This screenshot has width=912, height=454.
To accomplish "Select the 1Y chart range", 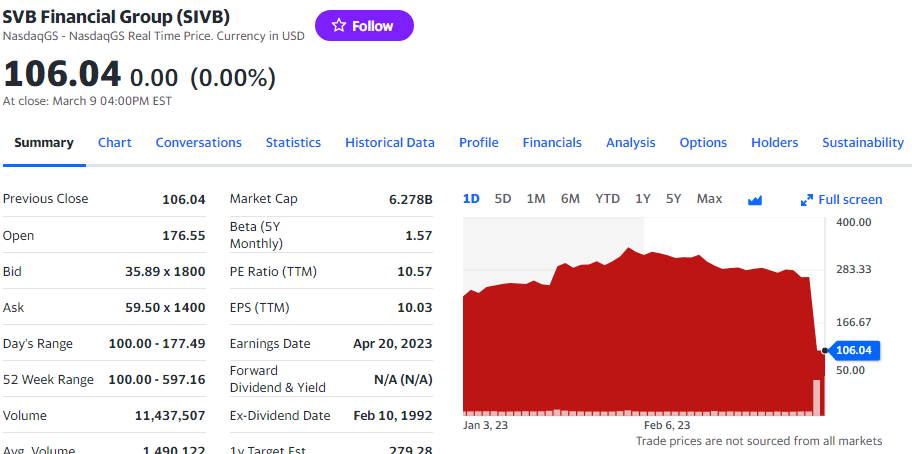I will [x=643, y=199].
